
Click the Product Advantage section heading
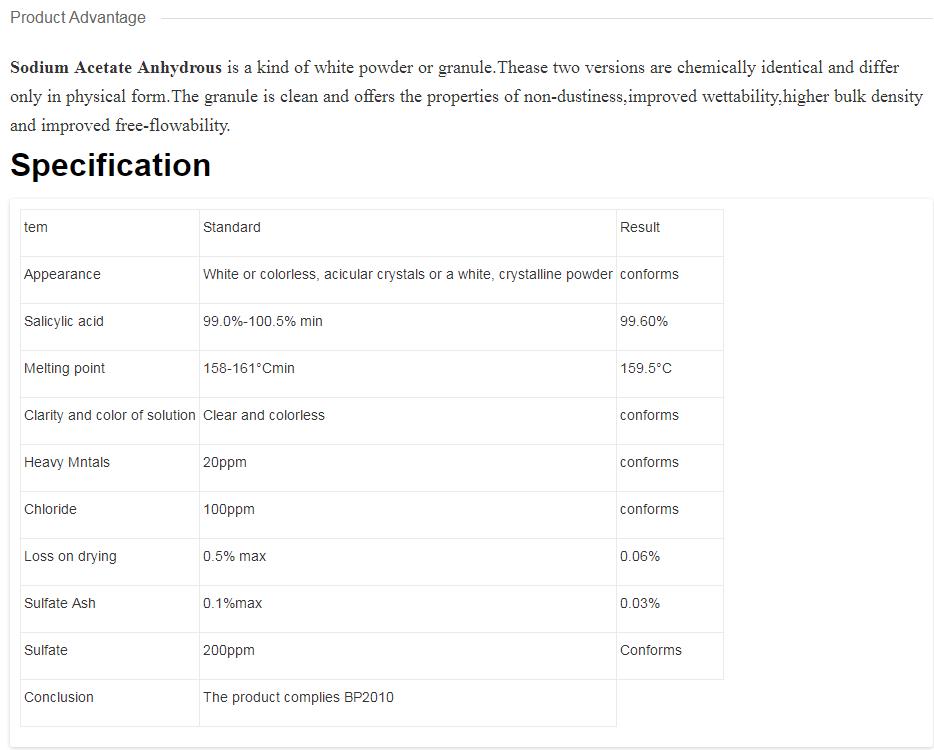[78, 18]
